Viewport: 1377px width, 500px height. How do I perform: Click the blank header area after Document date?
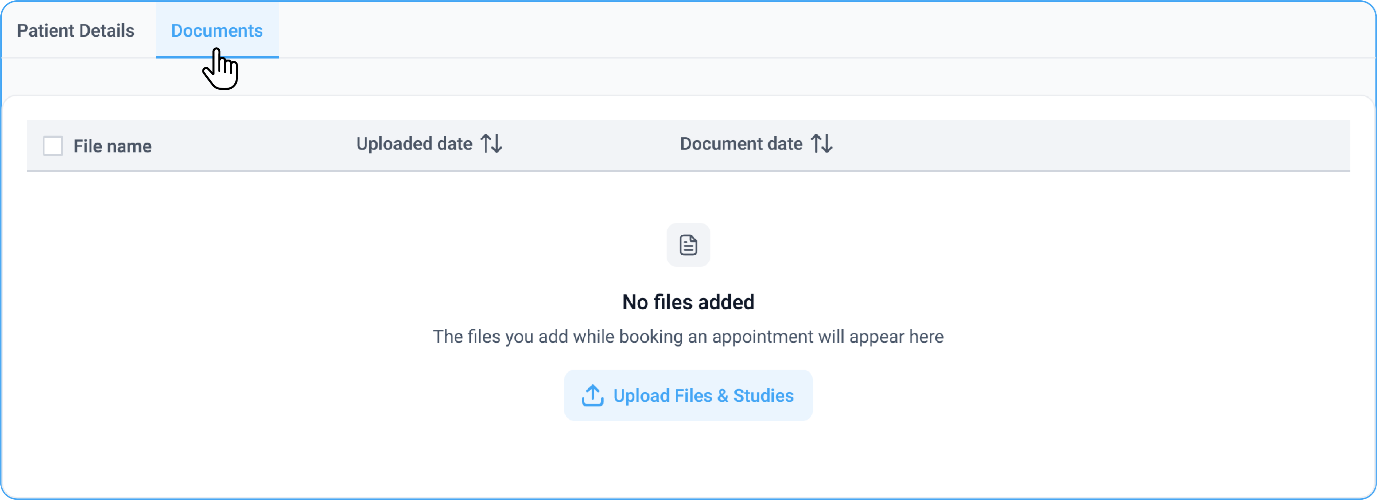[1090, 146]
